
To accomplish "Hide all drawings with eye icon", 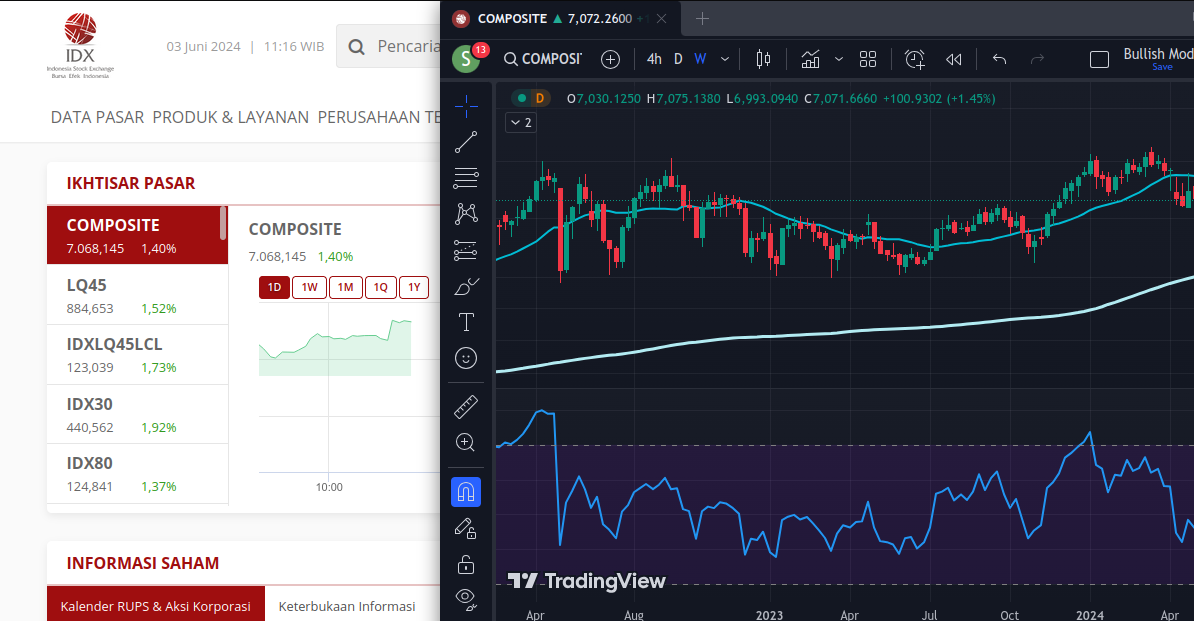I will click(466, 600).
